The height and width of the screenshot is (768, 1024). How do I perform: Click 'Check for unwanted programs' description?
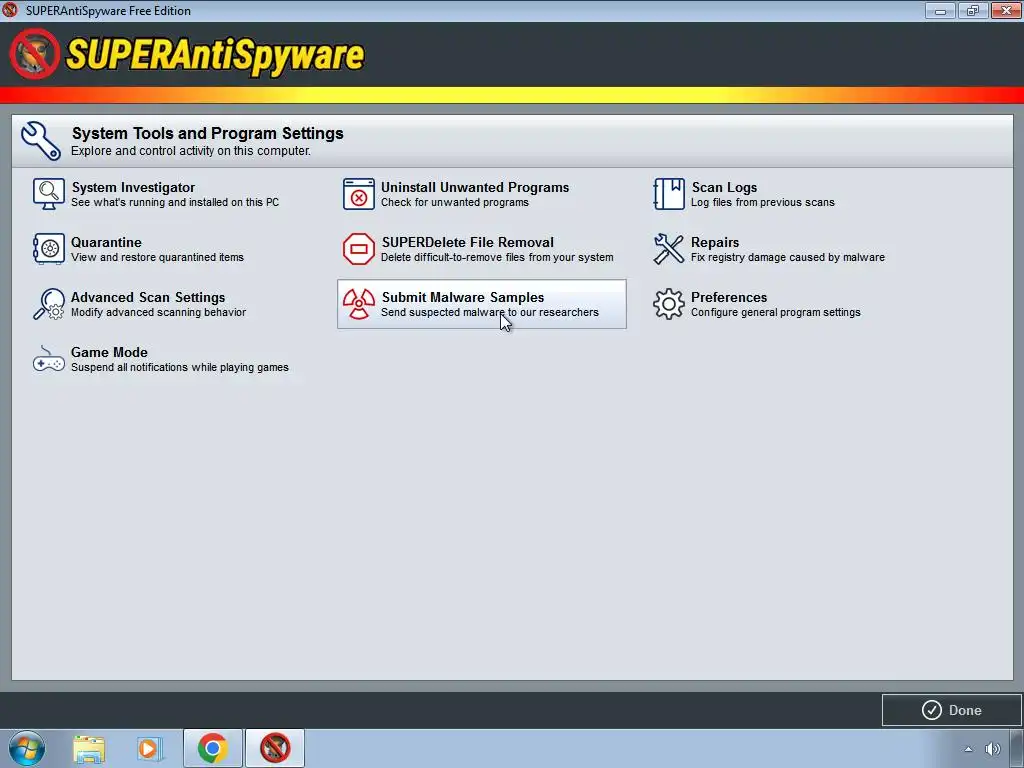pyautogui.click(x=455, y=202)
